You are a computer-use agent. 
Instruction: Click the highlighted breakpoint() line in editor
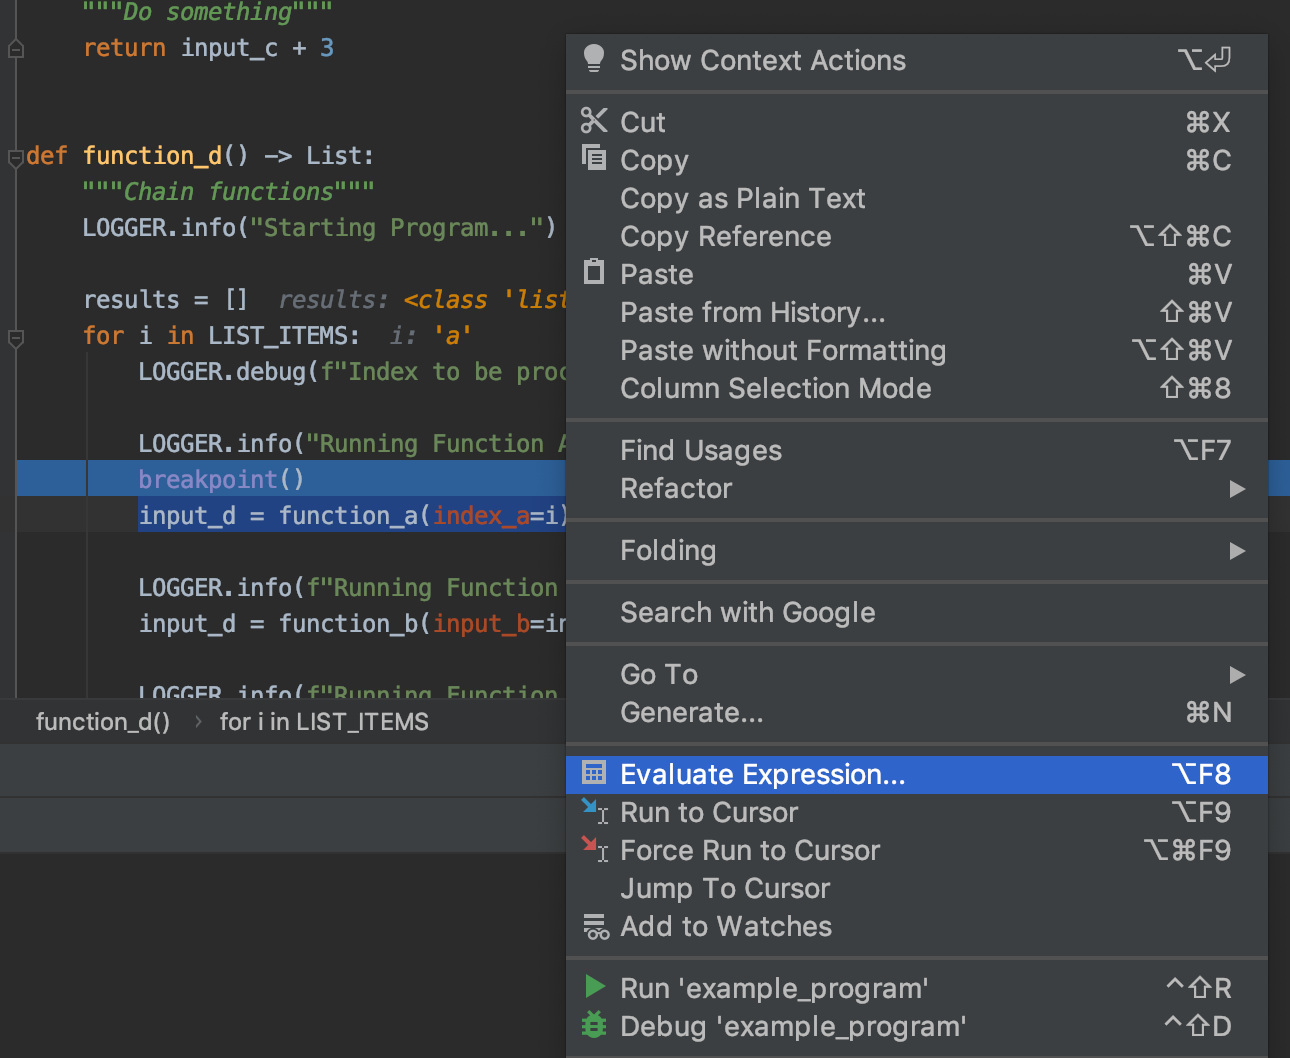coord(209,479)
